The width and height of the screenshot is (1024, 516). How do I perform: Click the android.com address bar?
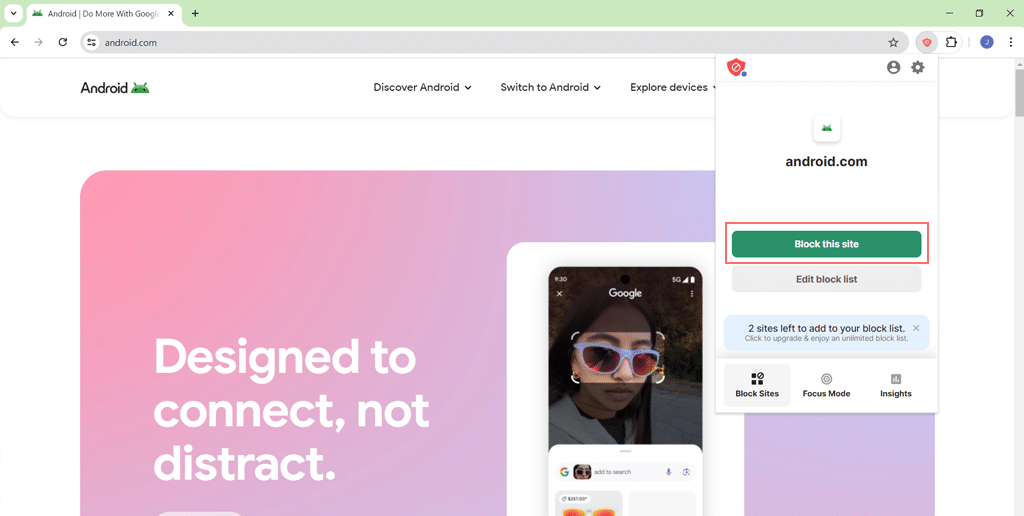coord(494,42)
